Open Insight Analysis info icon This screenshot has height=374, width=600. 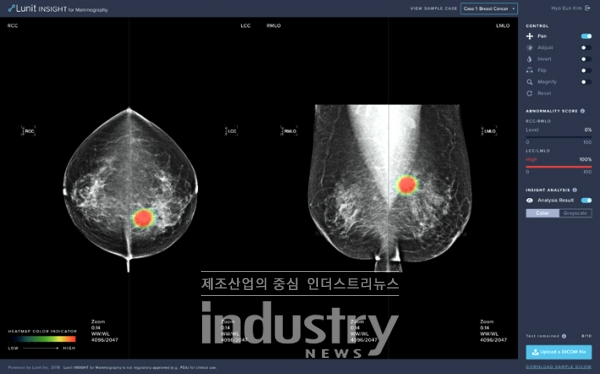pos(575,190)
